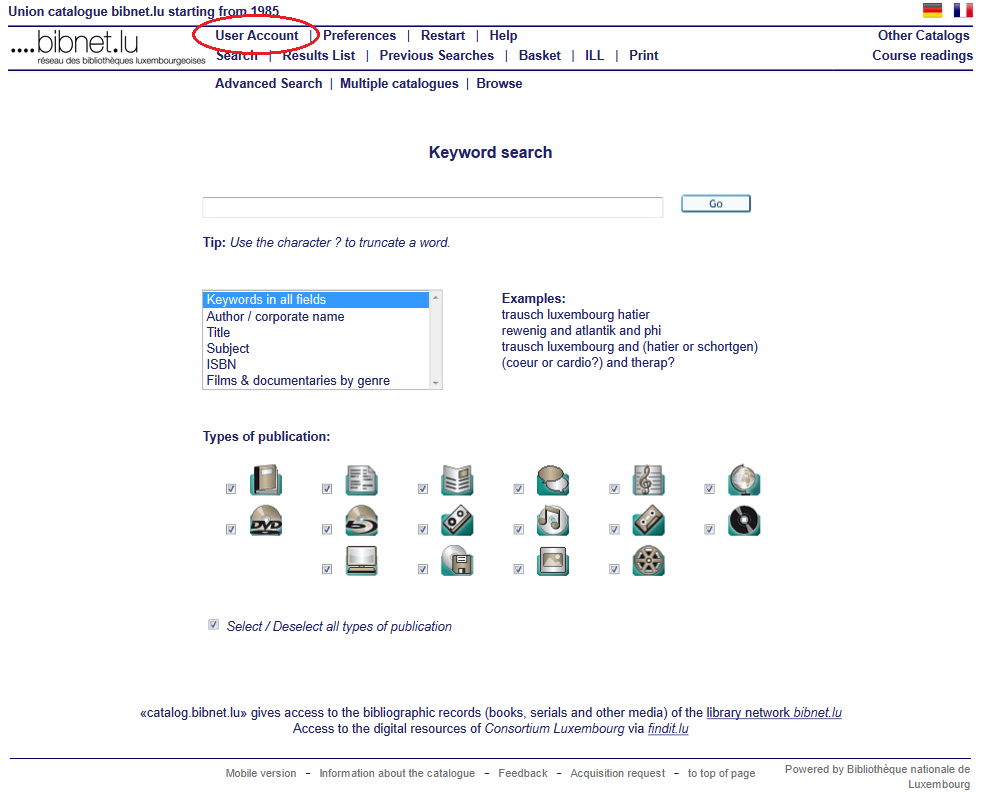Image resolution: width=981 pixels, height=792 pixels.
Task: Follow the library network bibnet.lu link
Action: pos(774,713)
